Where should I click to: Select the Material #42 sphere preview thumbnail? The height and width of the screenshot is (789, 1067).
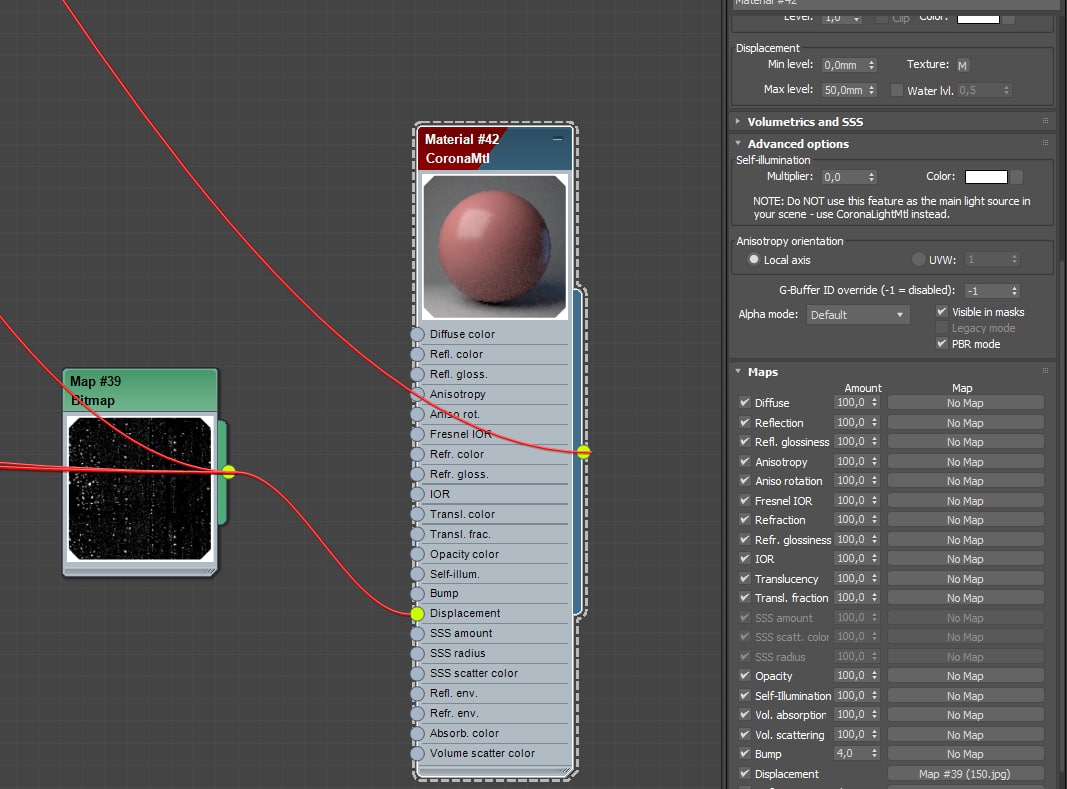pyautogui.click(x=495, y=247)
